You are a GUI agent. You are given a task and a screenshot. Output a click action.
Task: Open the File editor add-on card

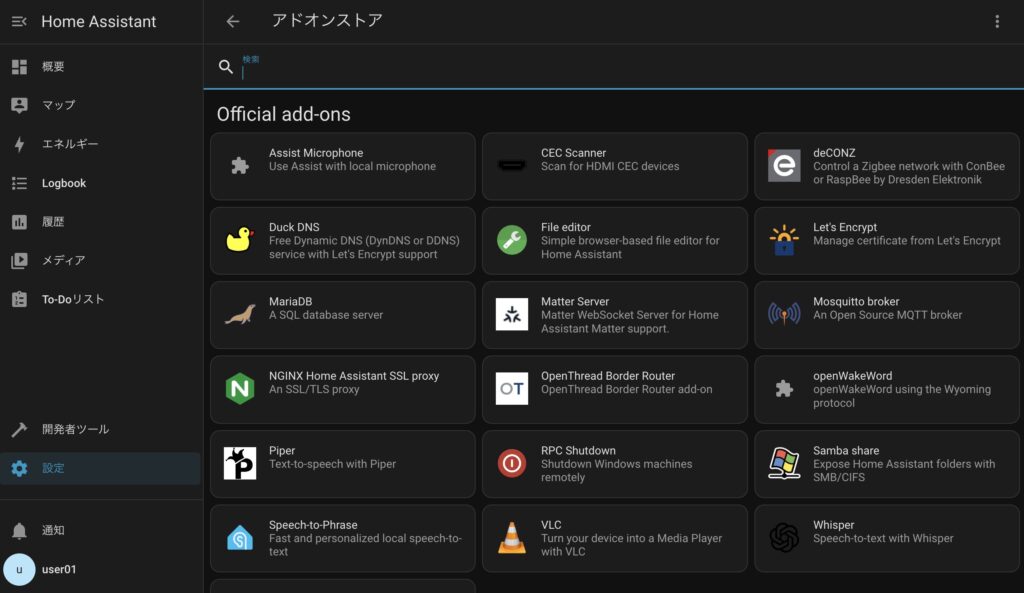coord(615,240)
